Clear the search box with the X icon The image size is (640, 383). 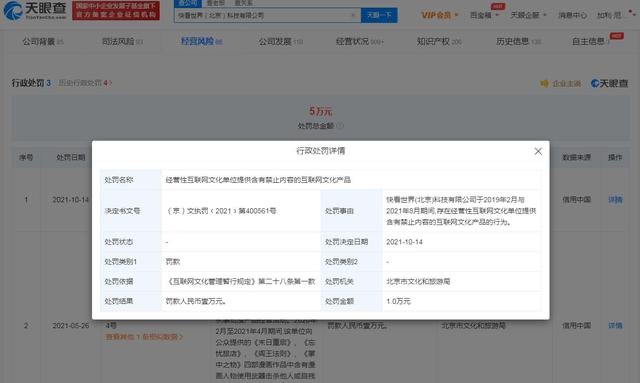[x=353, y=16]
